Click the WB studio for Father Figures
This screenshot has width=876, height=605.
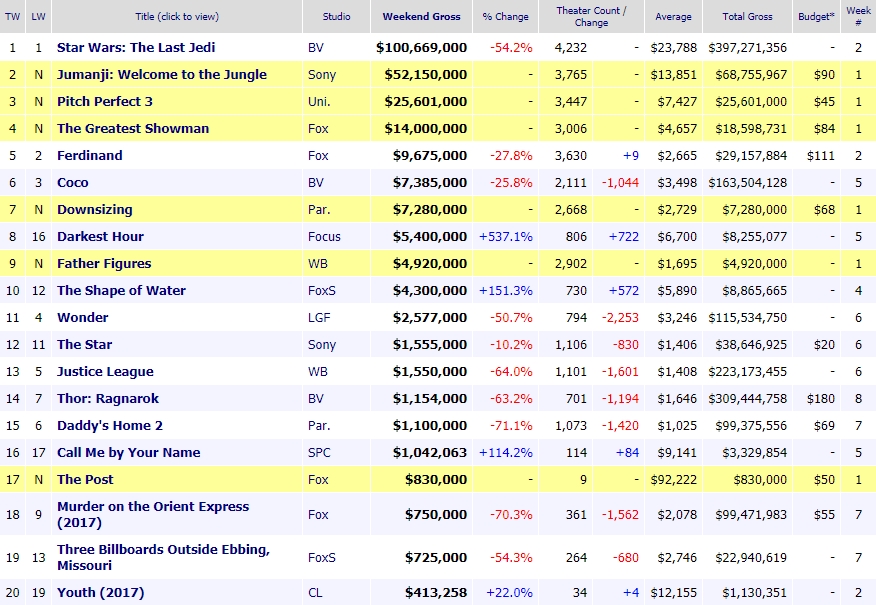click(318, 264)
